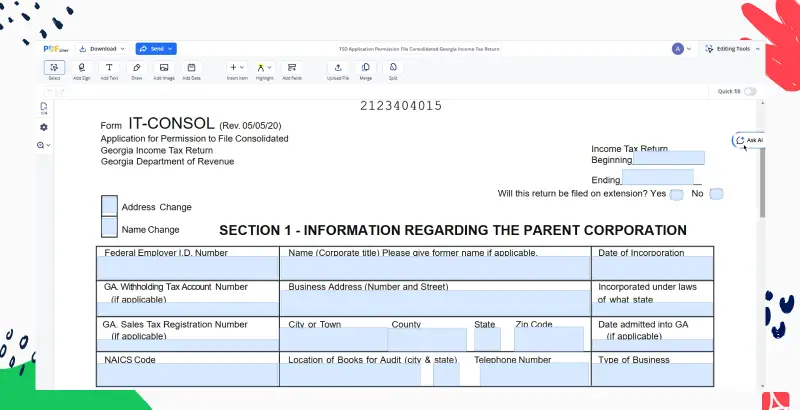This screenshot has width=800, height=410.
Task: Click the PDFLiner logo
Action: click(56, 49)
